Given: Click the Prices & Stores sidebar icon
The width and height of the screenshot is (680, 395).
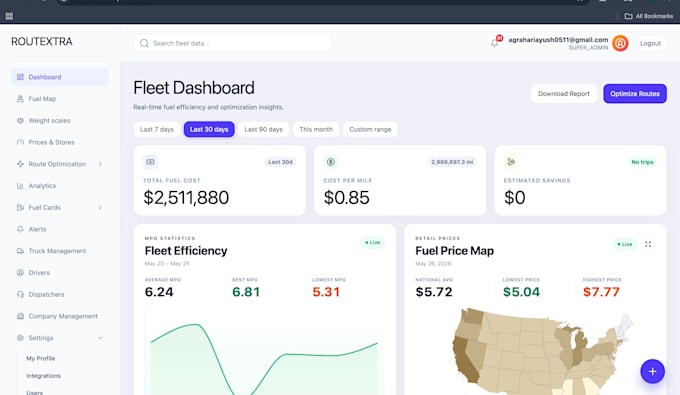Looking at the screenshot, I should click(x=20, y=142).
